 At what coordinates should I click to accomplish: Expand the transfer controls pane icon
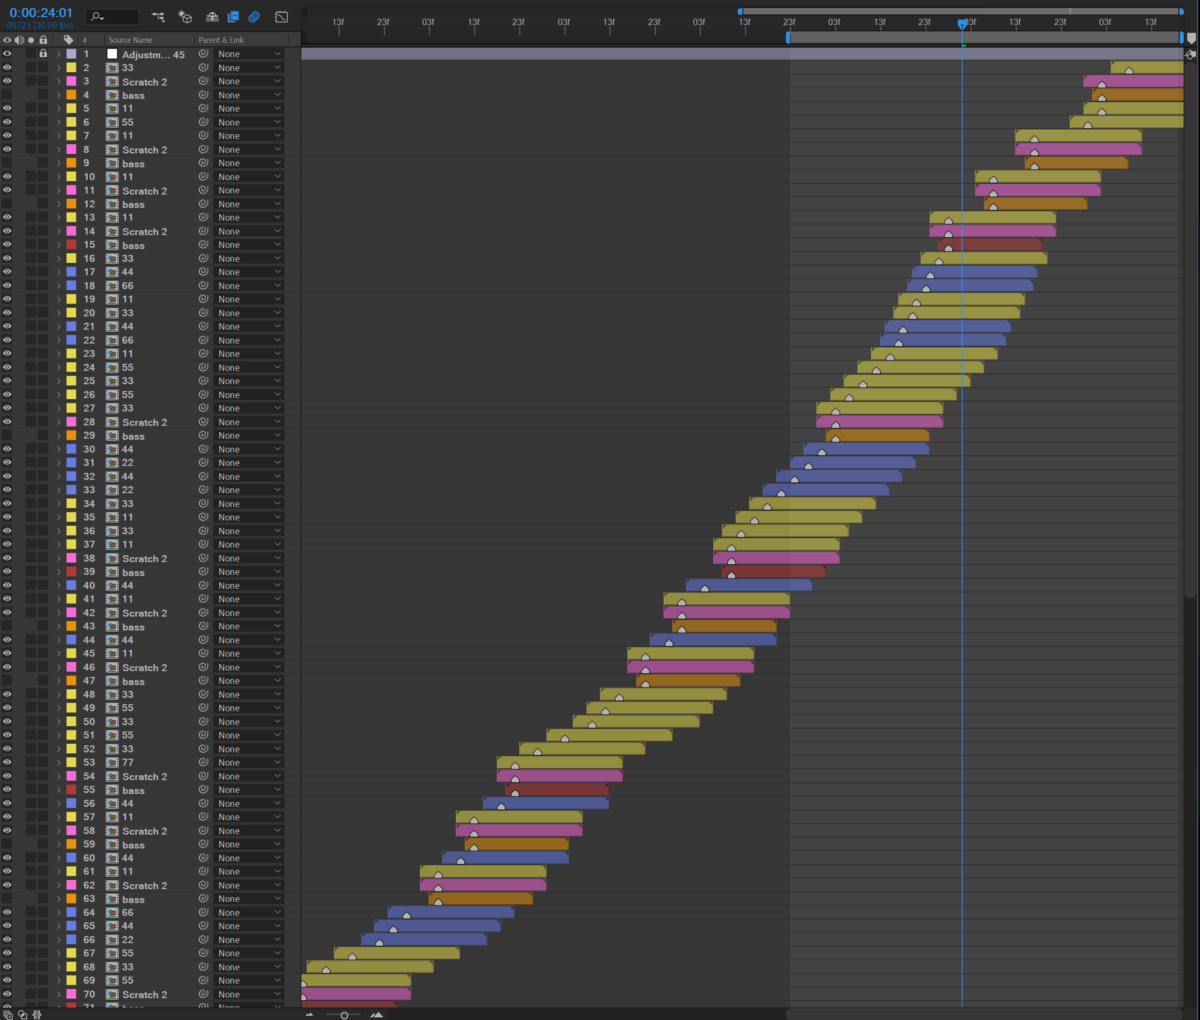click(22, 1014)
